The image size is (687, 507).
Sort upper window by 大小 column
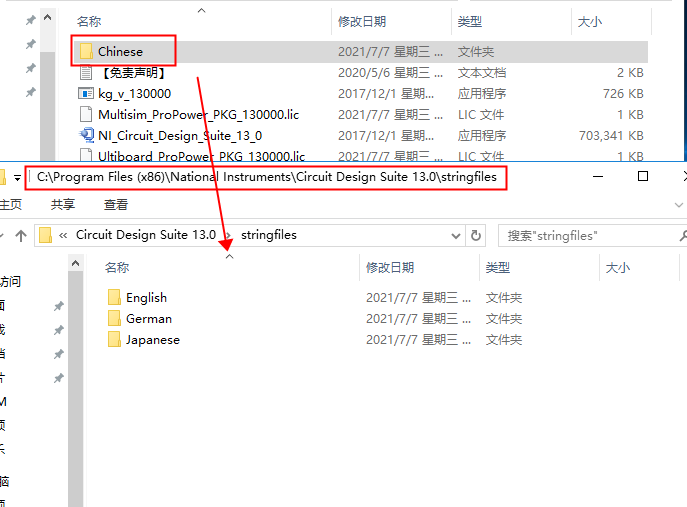click(590, 21)
